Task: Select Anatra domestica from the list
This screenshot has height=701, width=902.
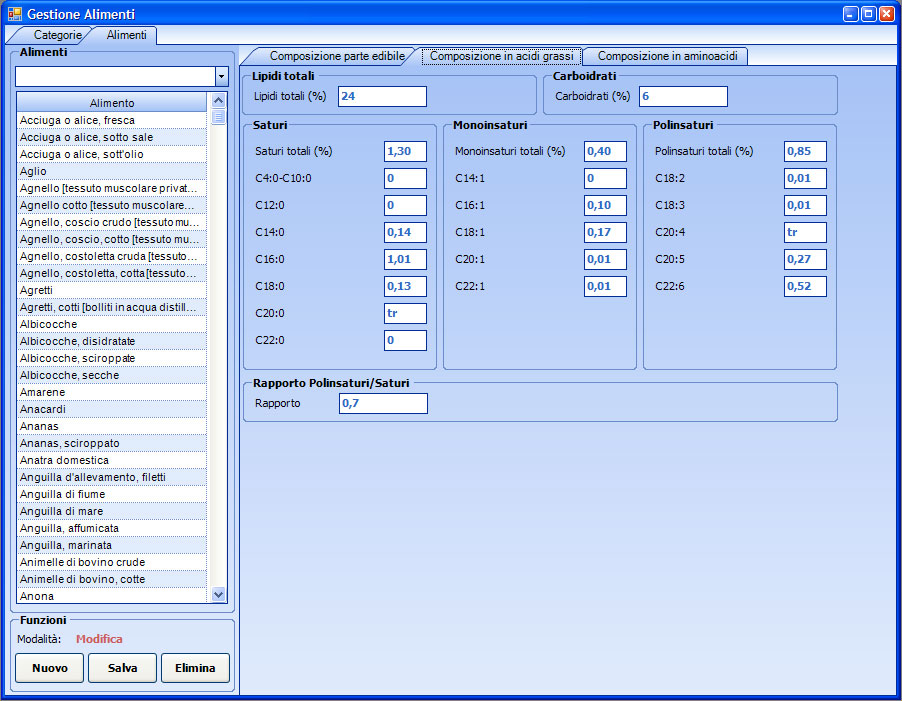Action: [110, 460]
